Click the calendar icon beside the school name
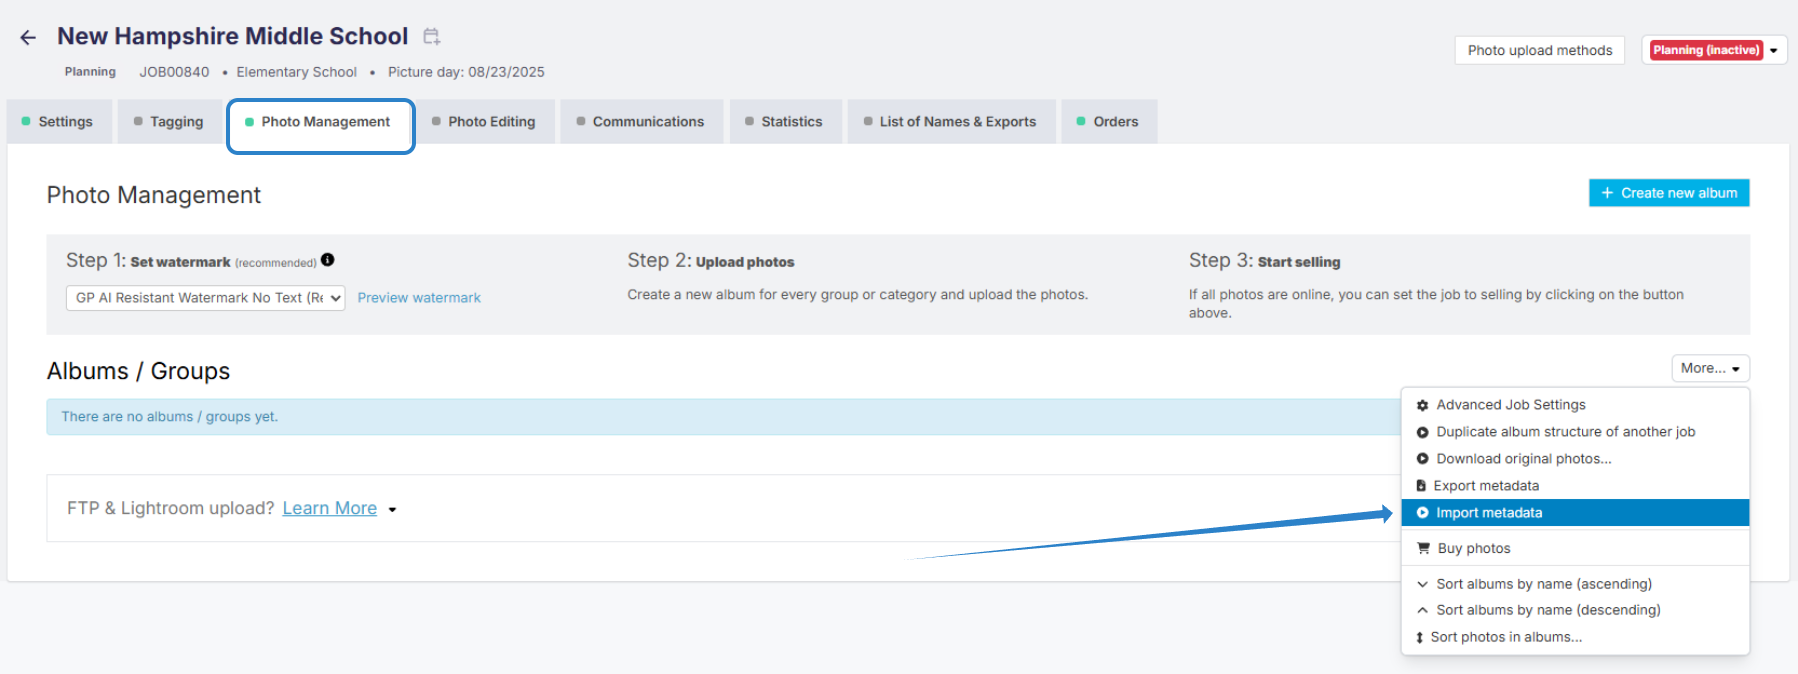Screen dimensions: 1798x674 click(x=431, y=36)
